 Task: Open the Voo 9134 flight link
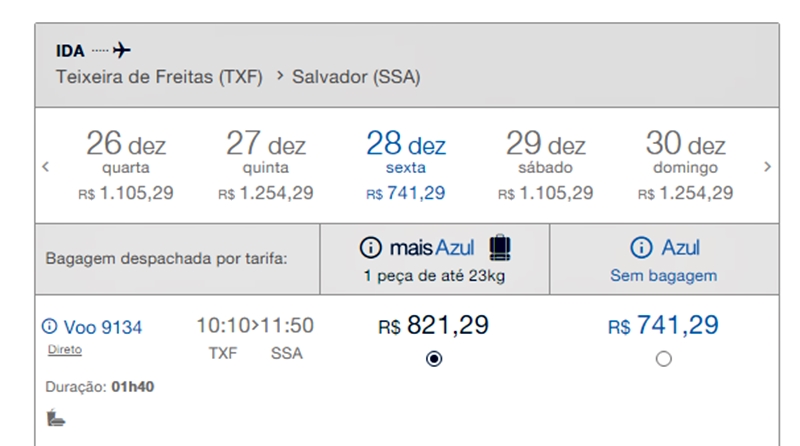point(103,327)
